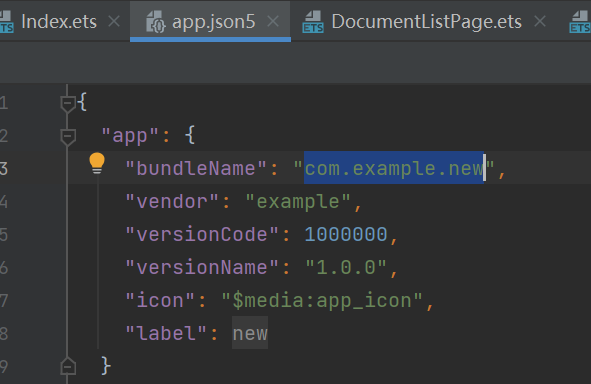Click the "versionCode" key
Screen dimensions: 591x384
coord(202,235)
